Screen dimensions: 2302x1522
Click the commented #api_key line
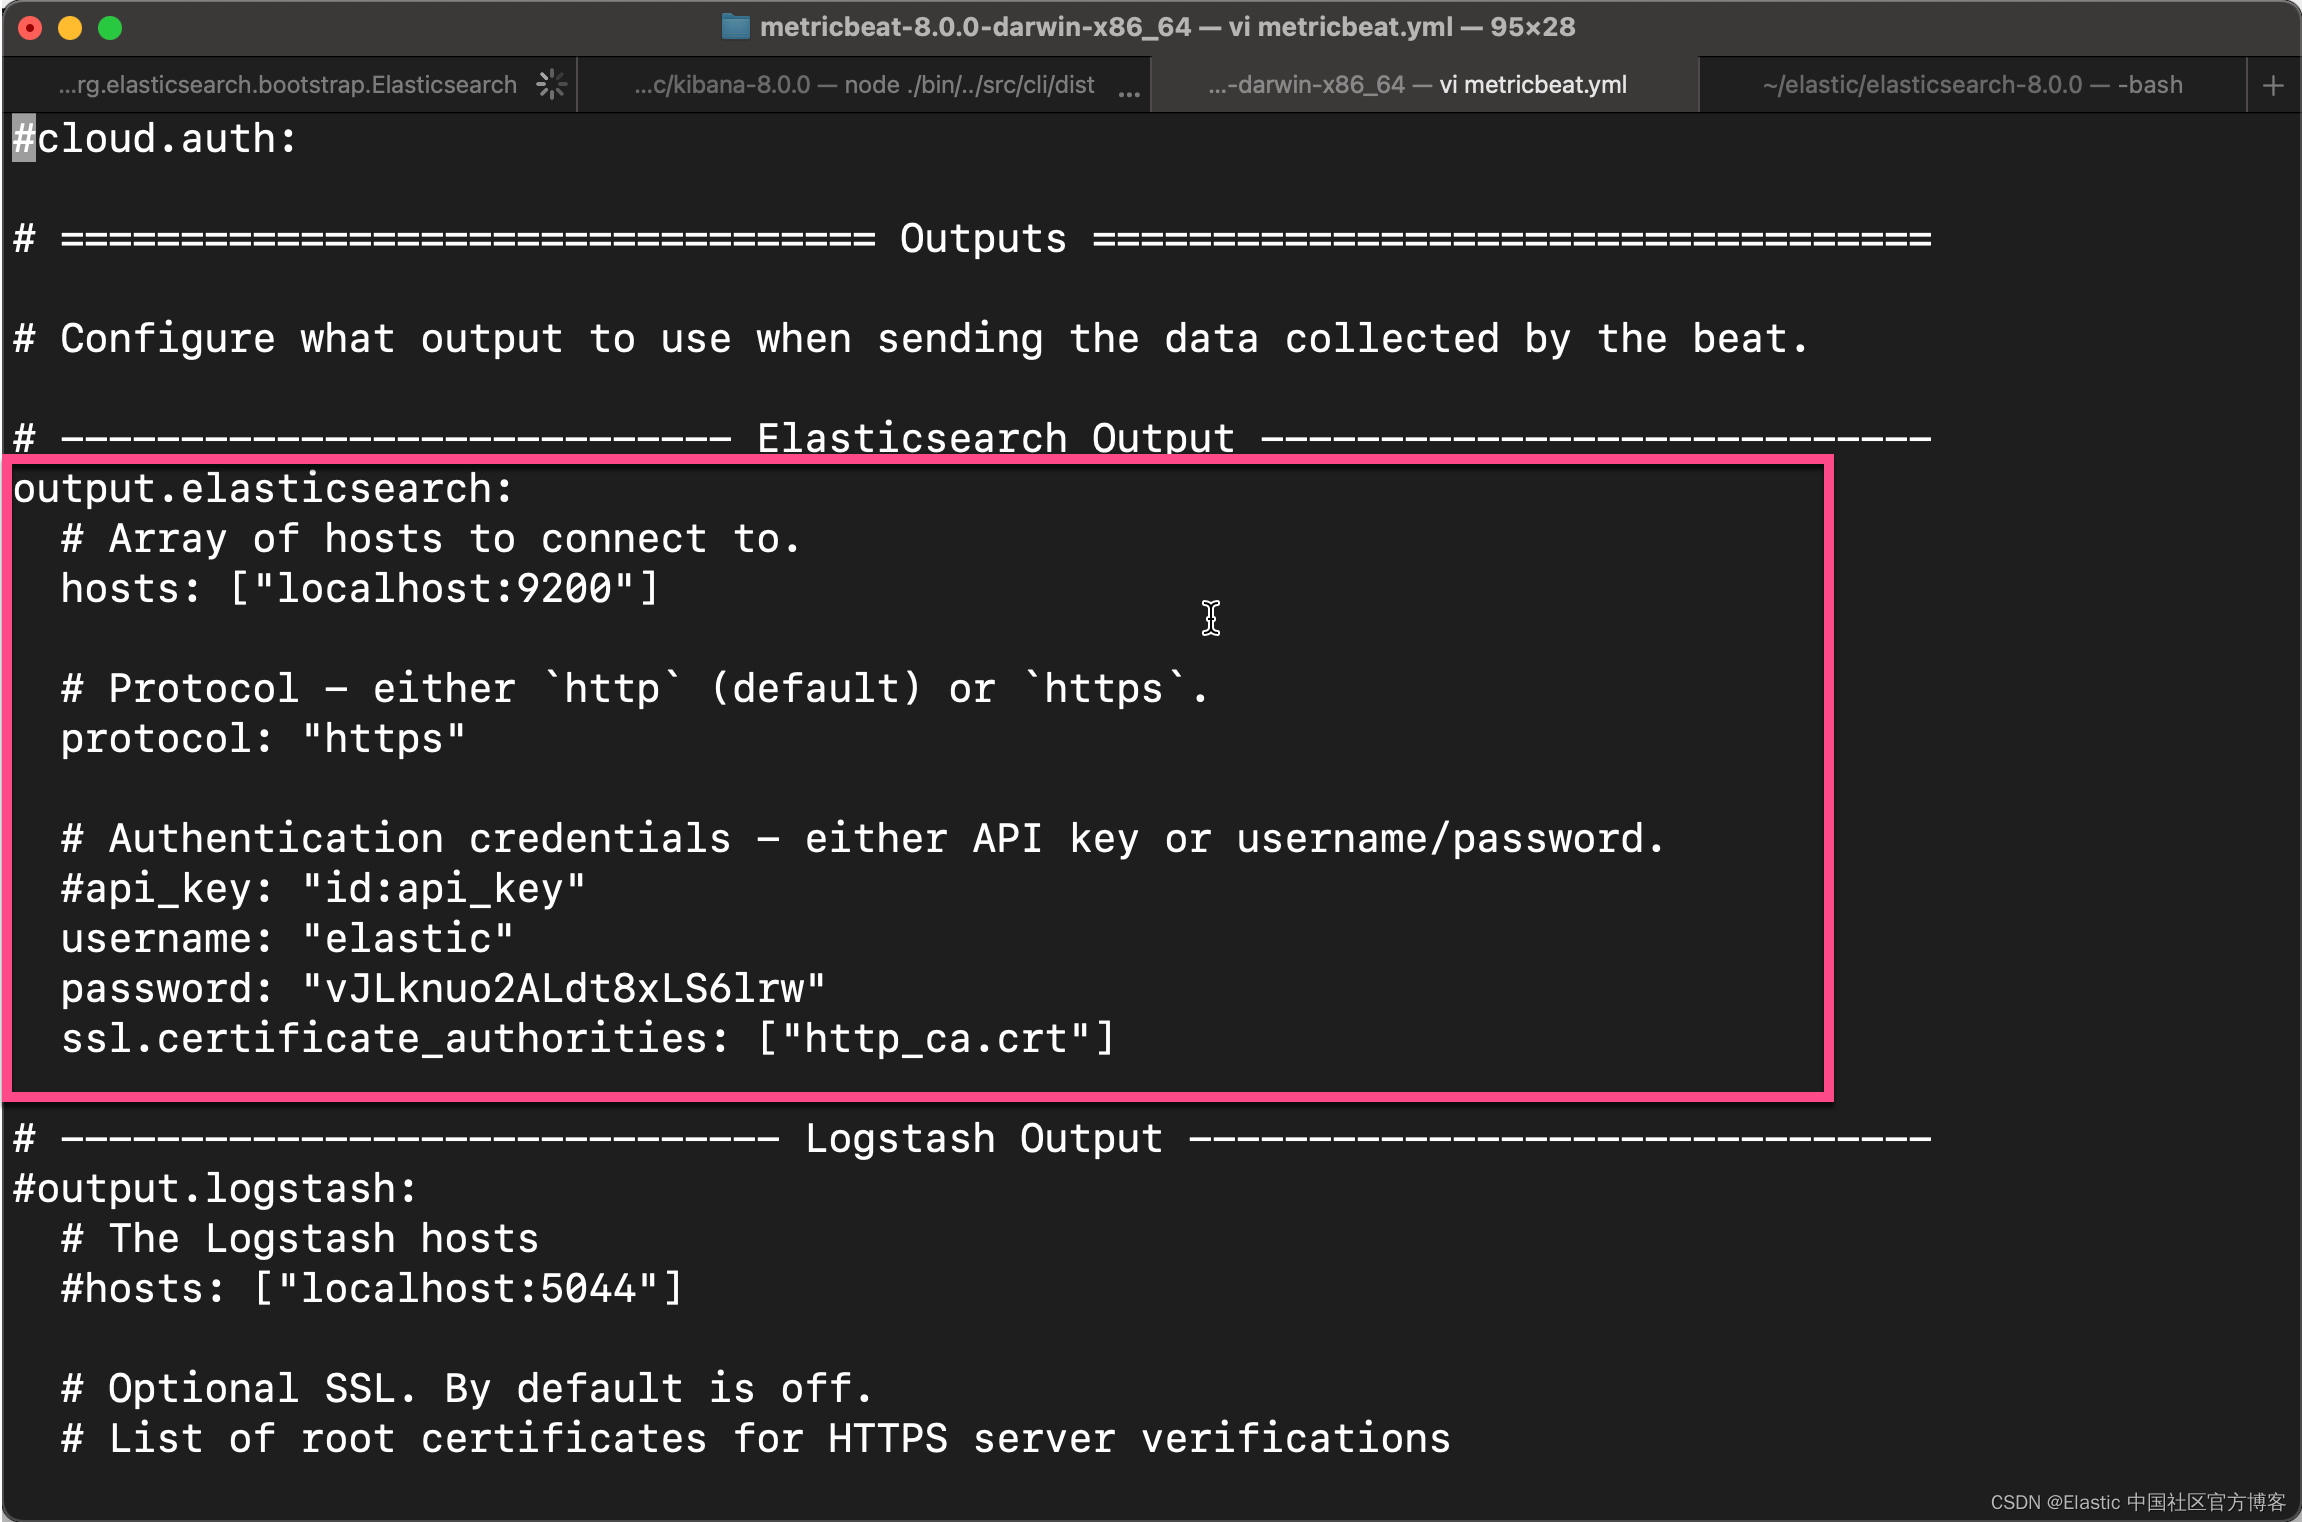point(322,889)
